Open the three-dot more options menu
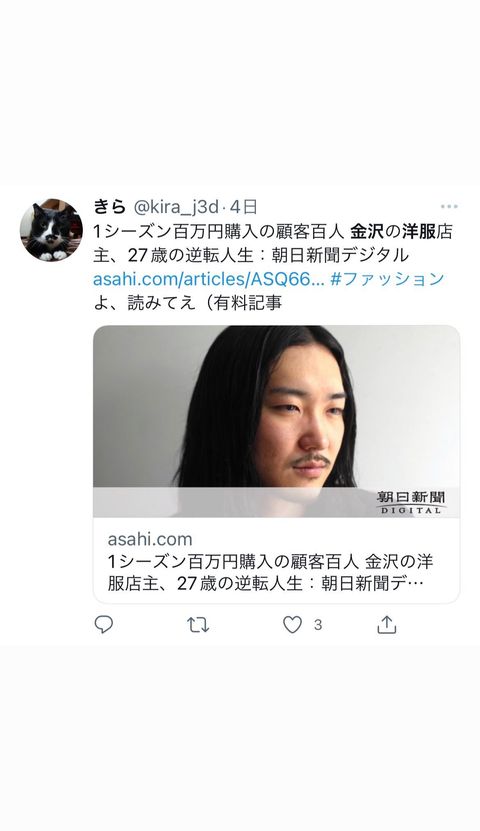The image size is (480, 831). pos(449,206)
